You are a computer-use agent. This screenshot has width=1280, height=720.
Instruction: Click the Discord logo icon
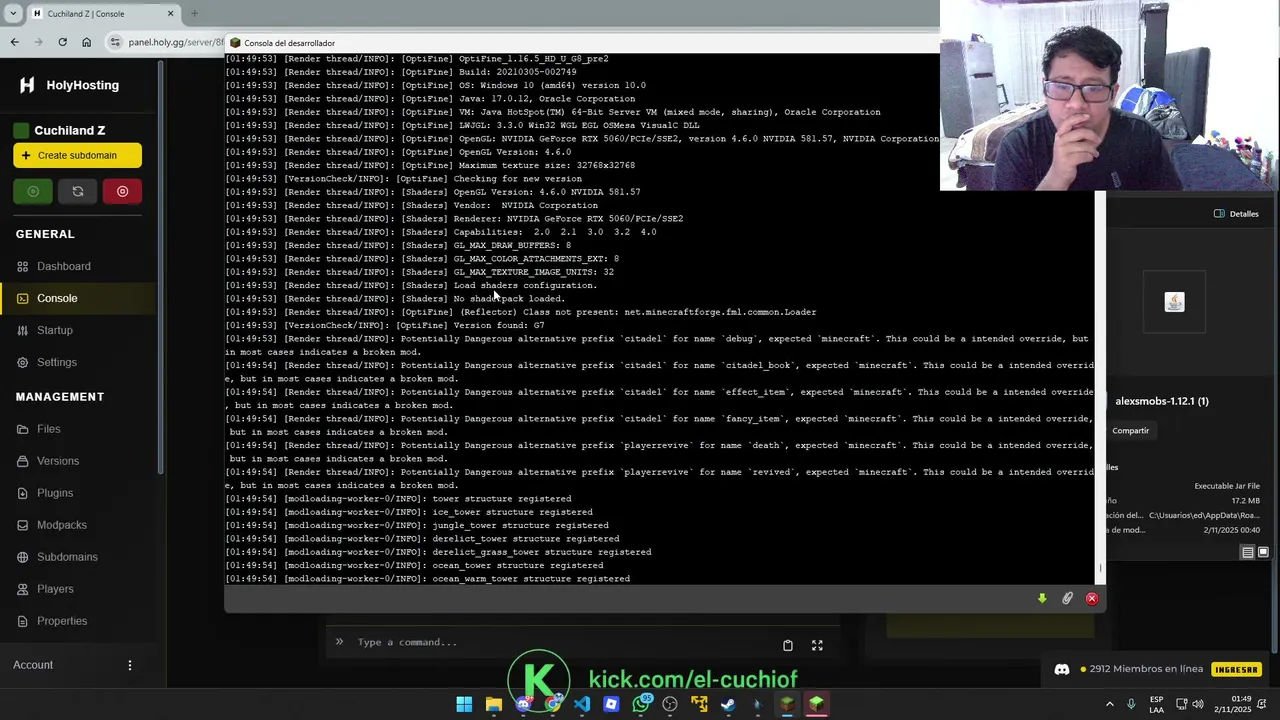pyautogui.click(x=1062, y=669)
